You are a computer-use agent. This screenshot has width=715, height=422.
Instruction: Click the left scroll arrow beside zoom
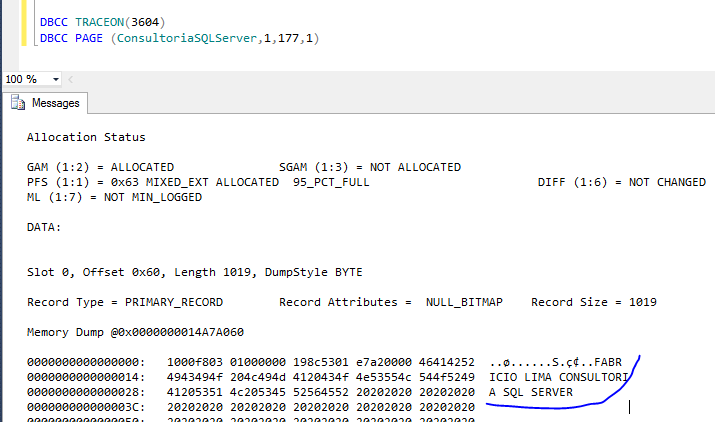point(71,79)
